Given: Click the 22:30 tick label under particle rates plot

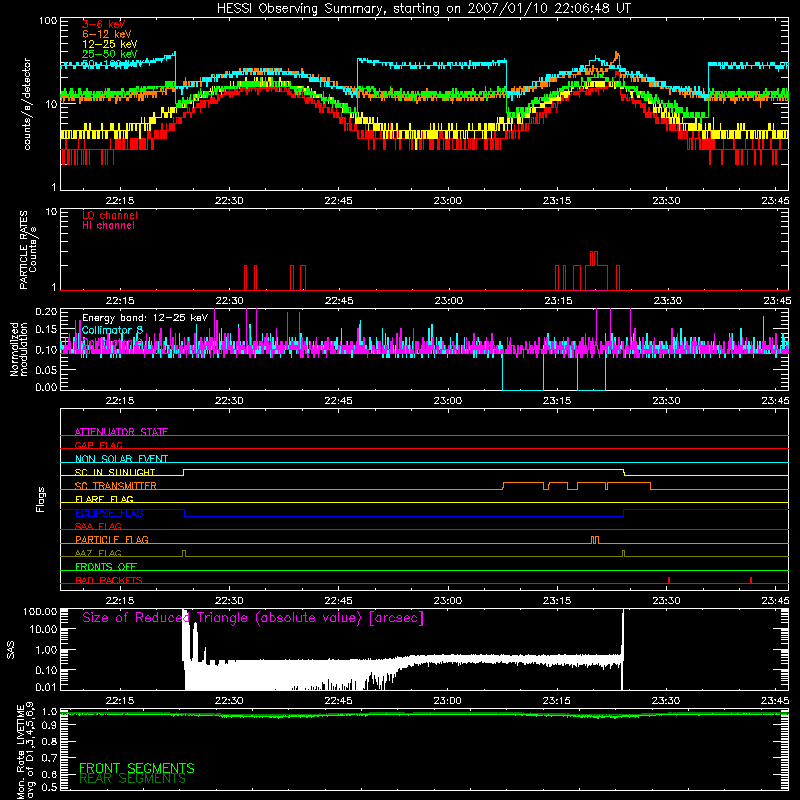Looking at the screenshot, I should 229,301.
